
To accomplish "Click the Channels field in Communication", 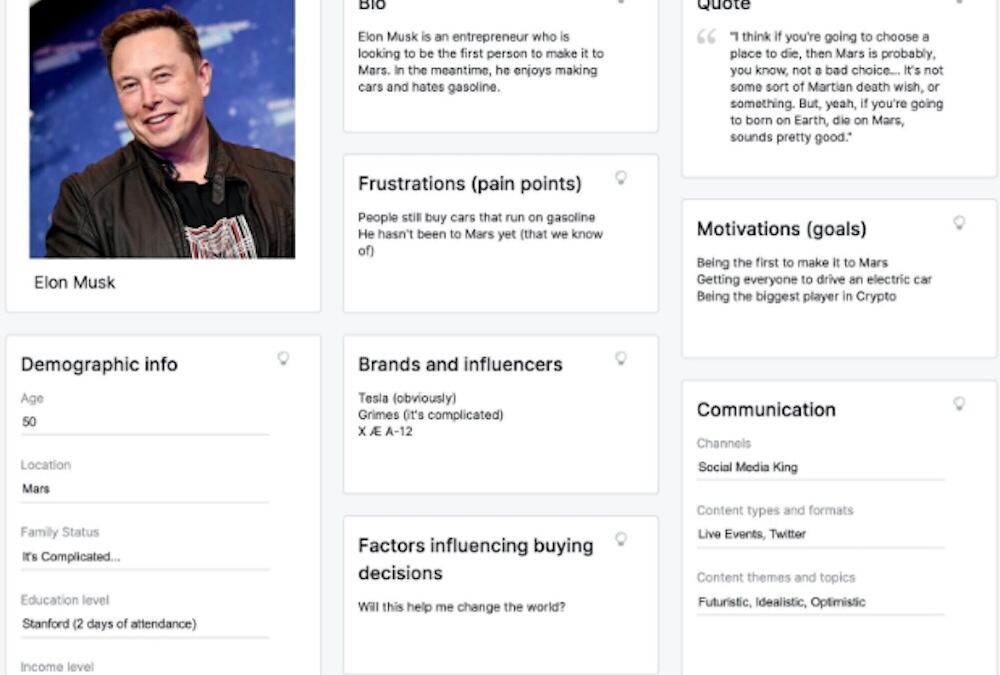I will coord(820,467).
